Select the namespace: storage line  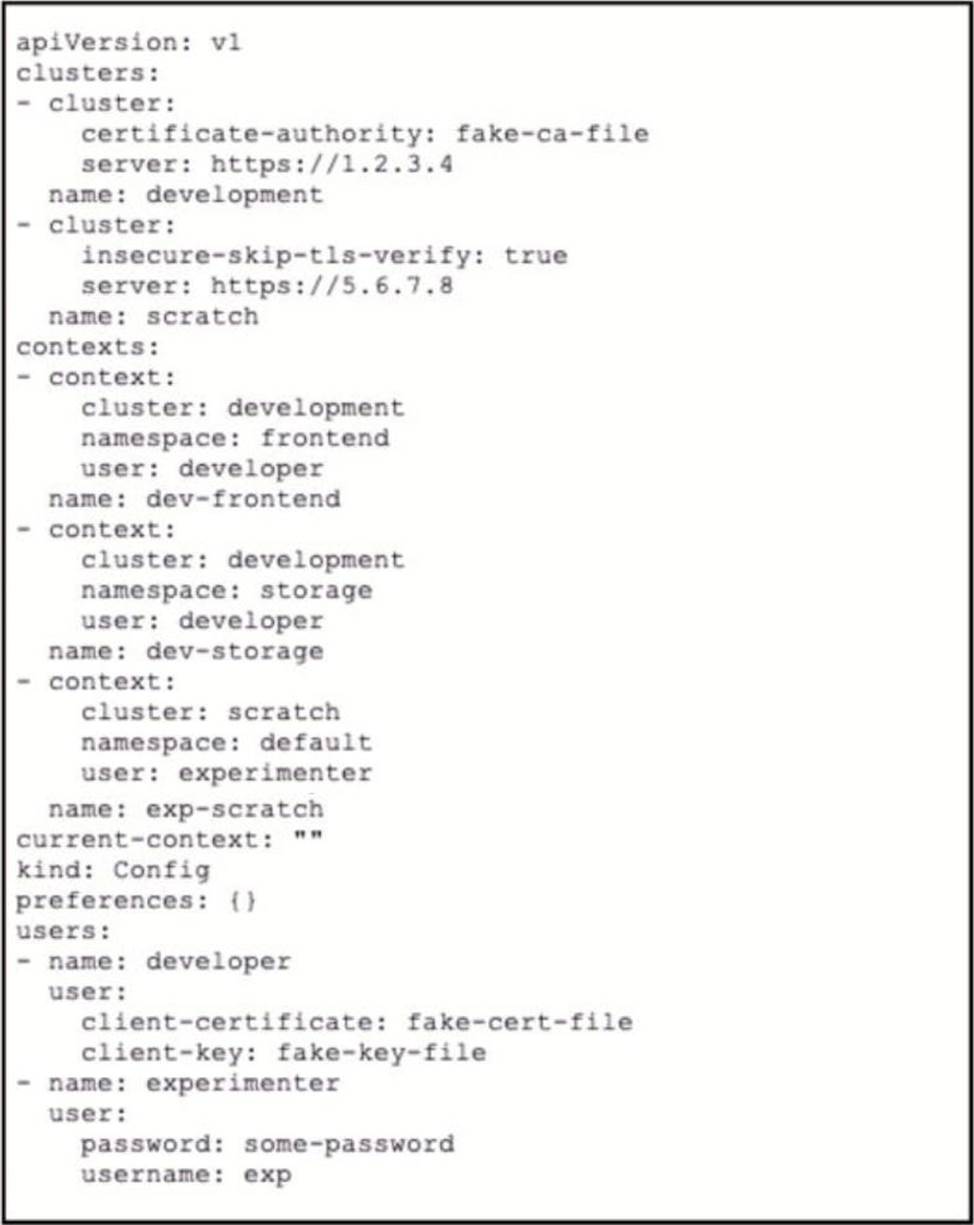227,590
